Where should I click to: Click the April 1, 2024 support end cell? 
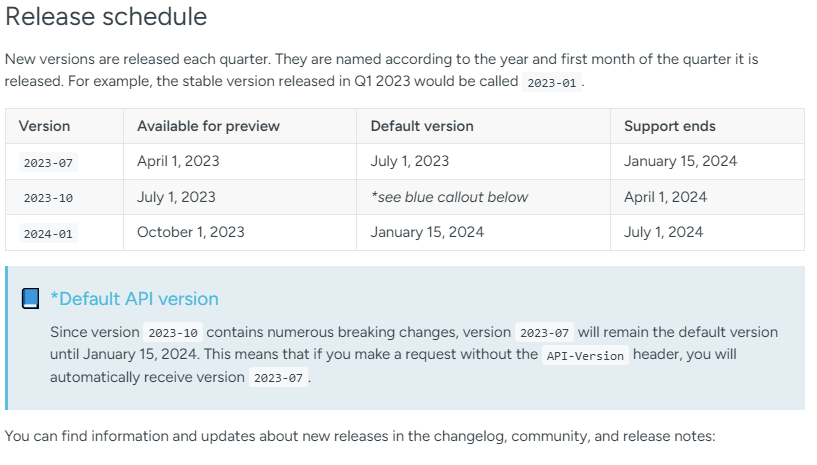[665, 197]
